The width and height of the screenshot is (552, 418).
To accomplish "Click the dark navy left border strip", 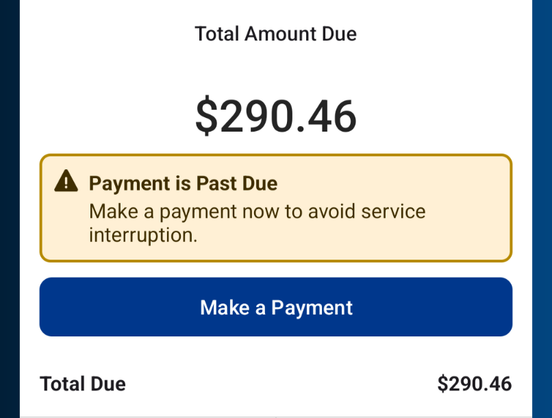I will point(10,209).
